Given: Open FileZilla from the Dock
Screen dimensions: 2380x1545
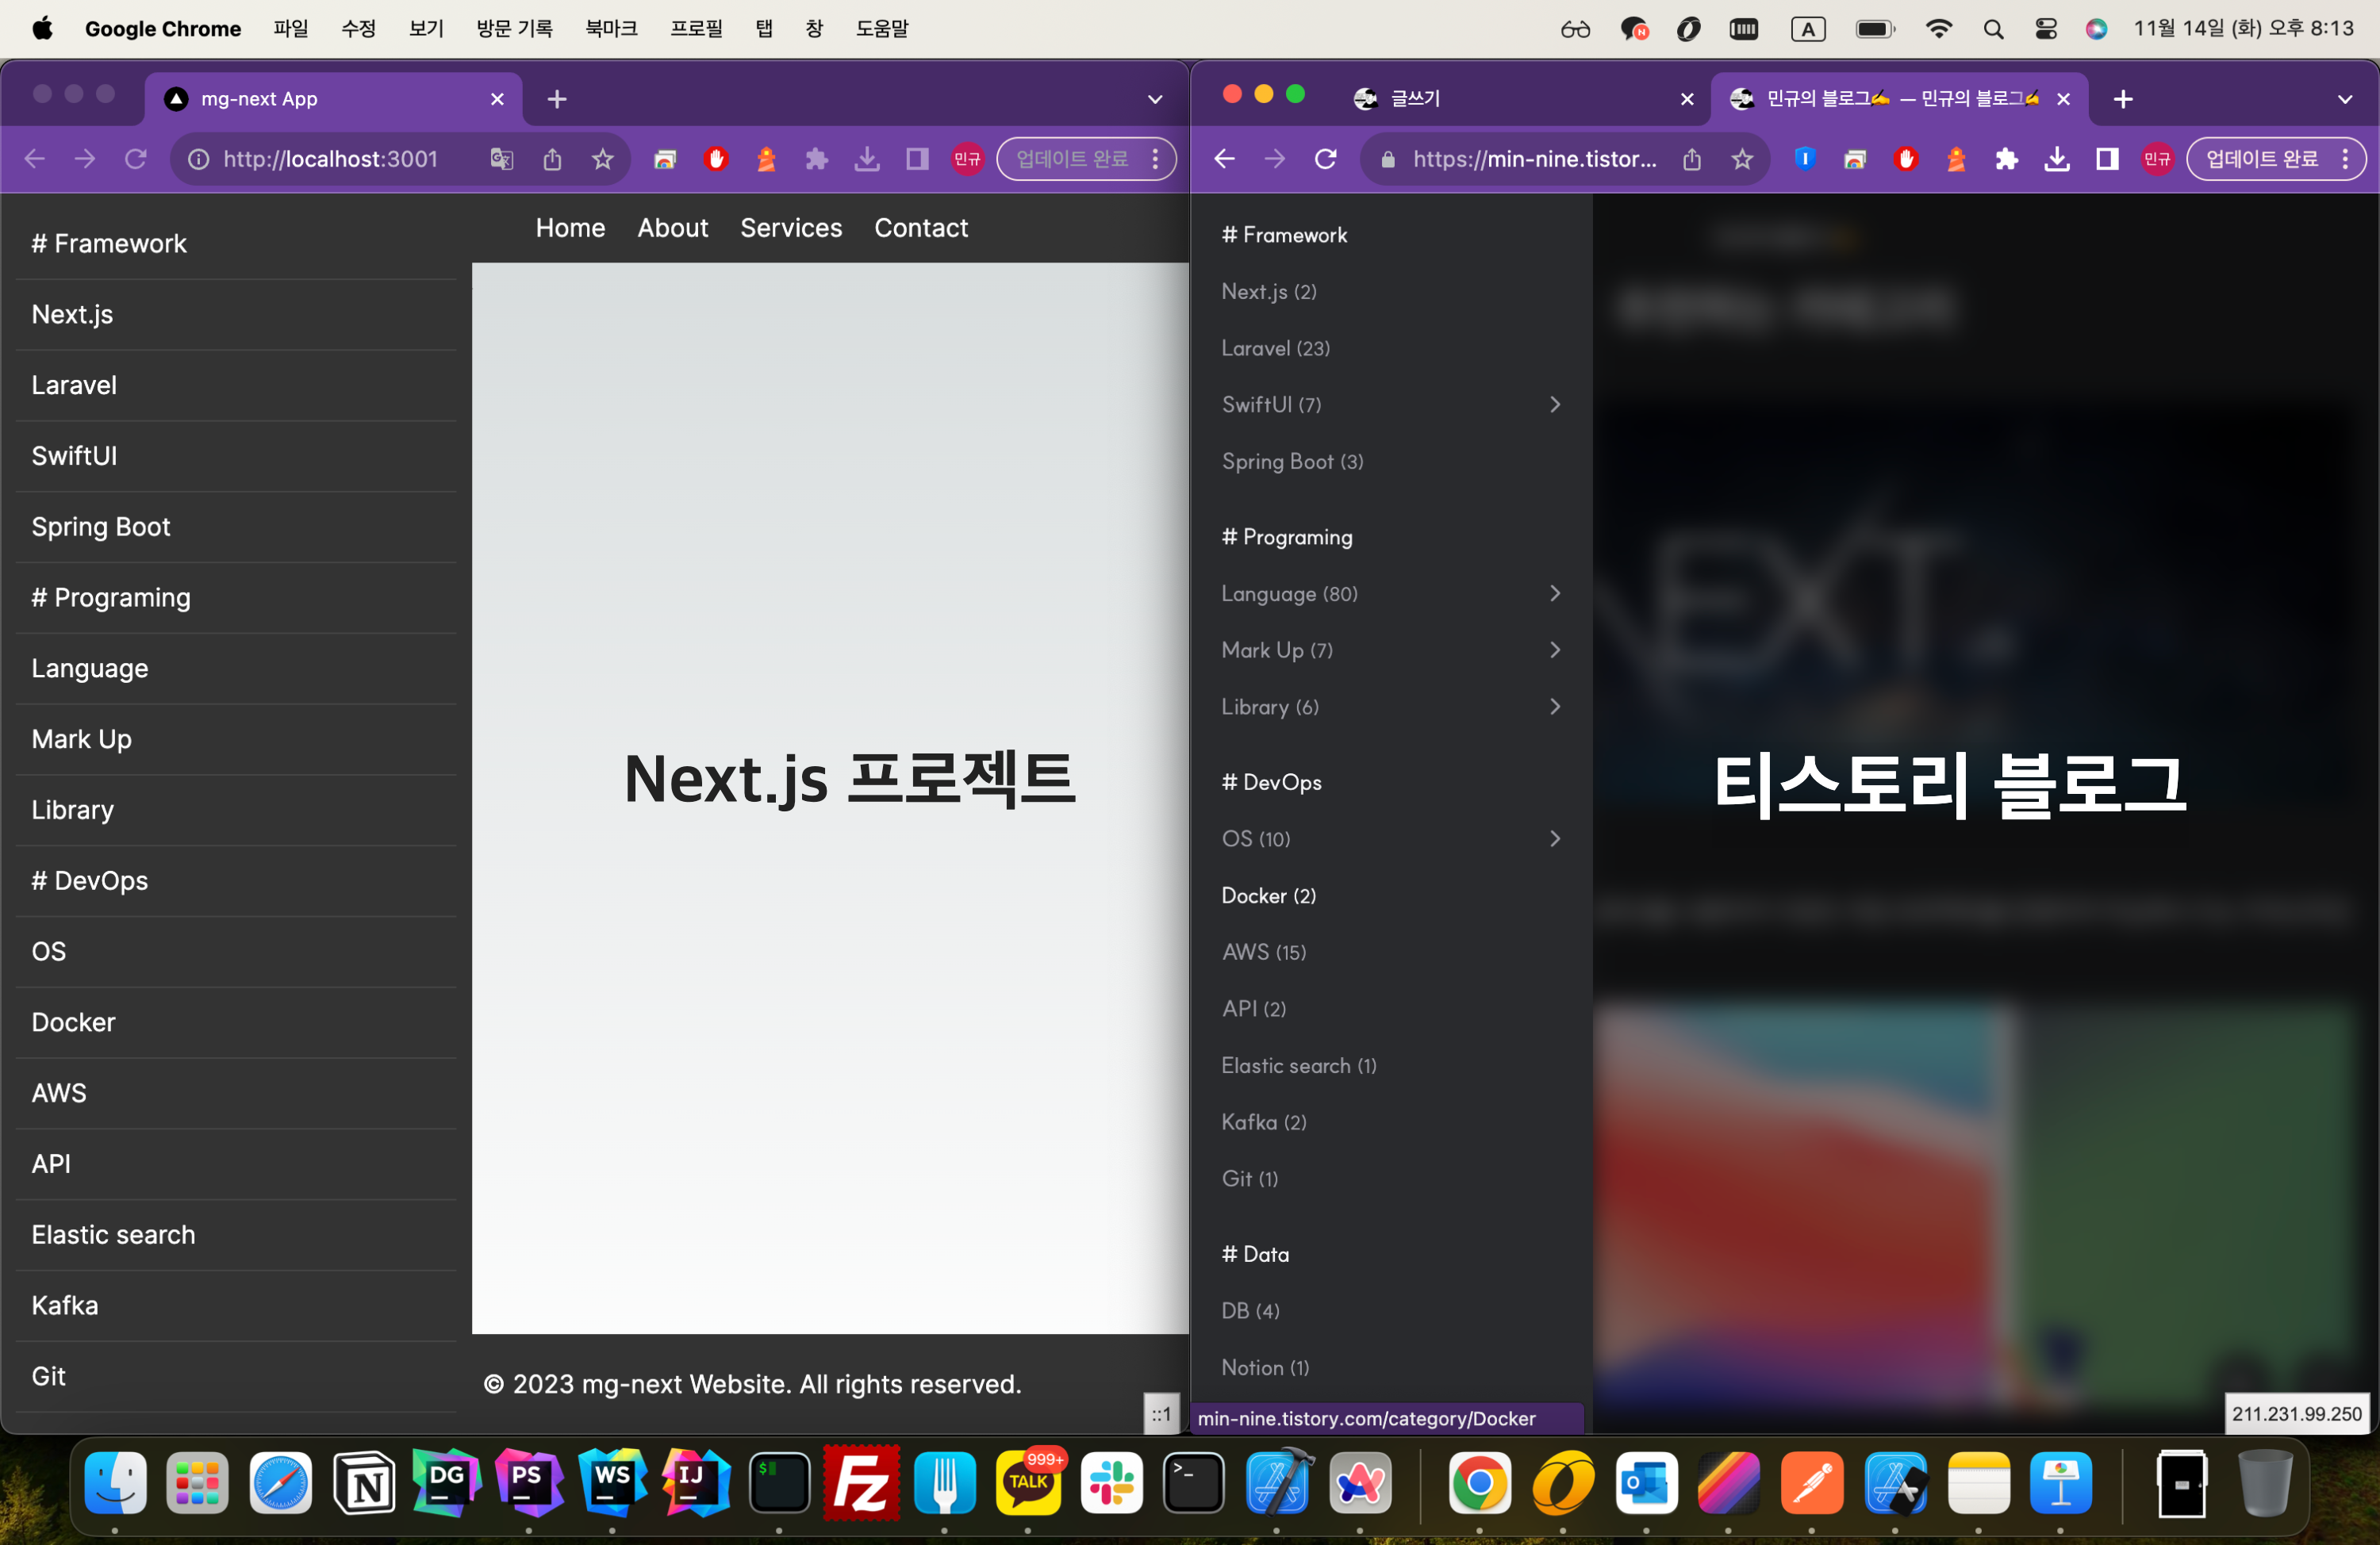Looking at the screenshot, I should pyautogui.click(x=861, y=1483).
